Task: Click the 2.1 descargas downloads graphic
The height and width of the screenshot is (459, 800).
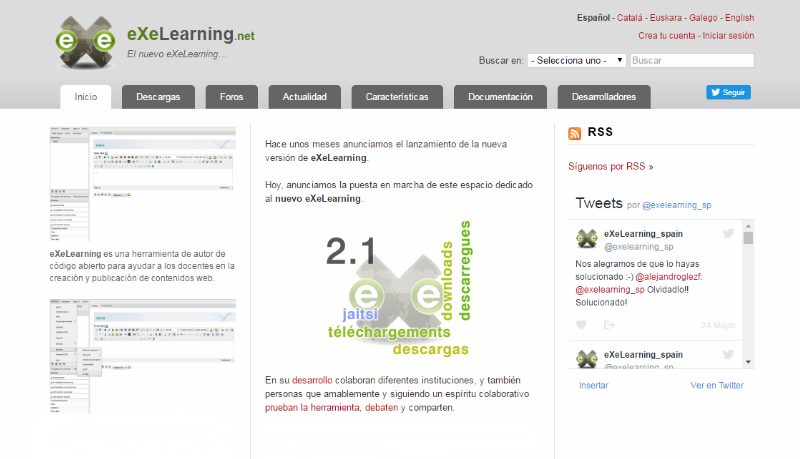Action: [399, 288]
